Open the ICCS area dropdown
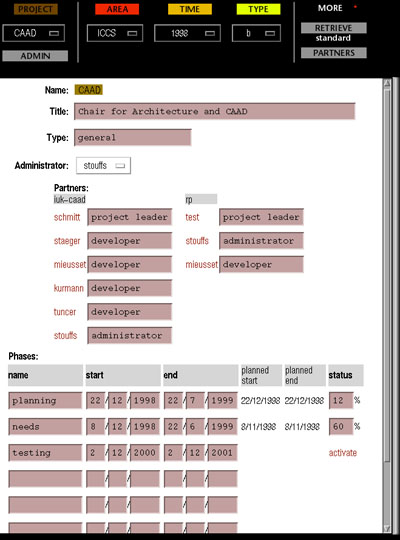Screen dimensions: 400x540 coord(115,33)
